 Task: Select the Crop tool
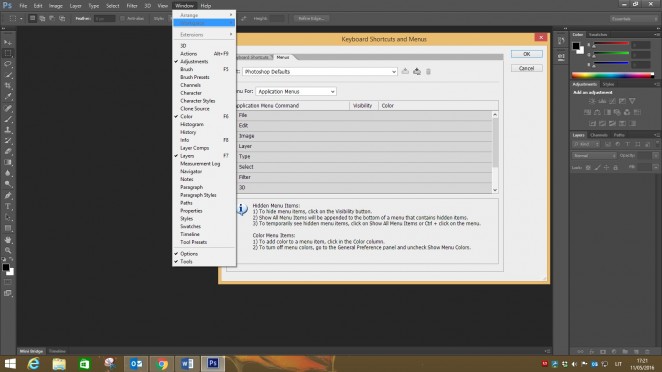tap(8, 86)
